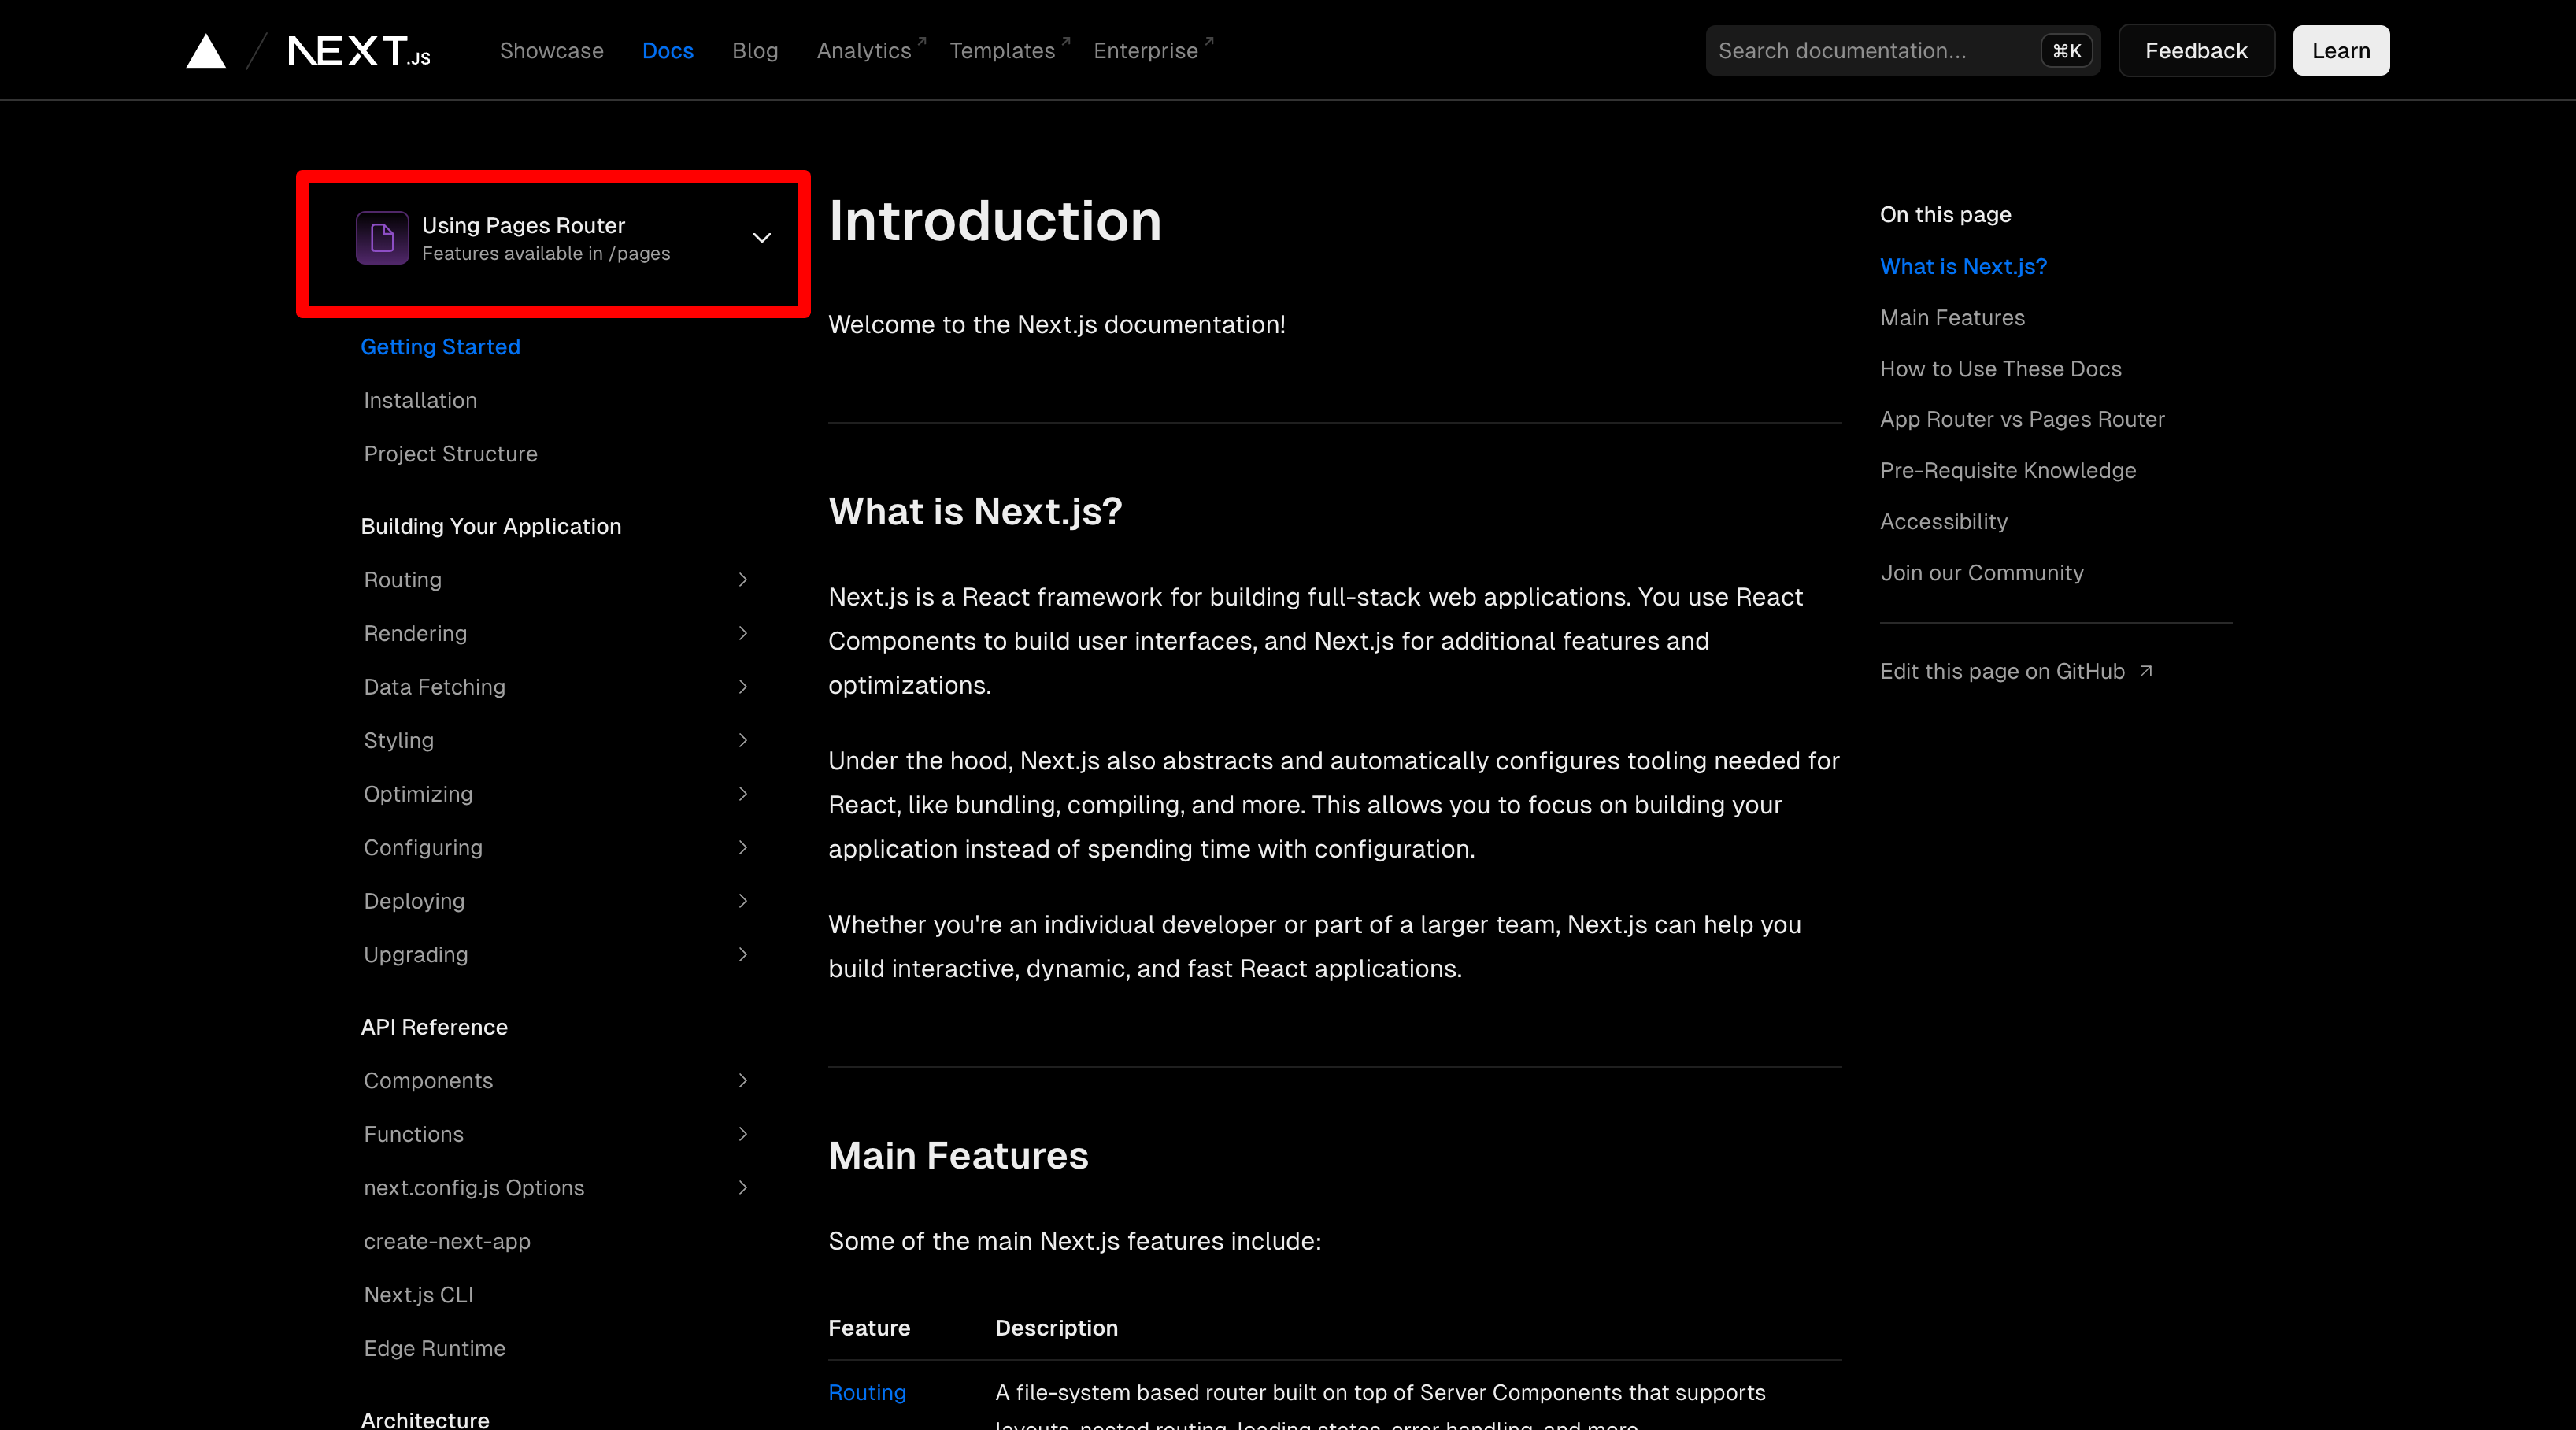Click the Next.js wordmark logo

tap(359, 51)
